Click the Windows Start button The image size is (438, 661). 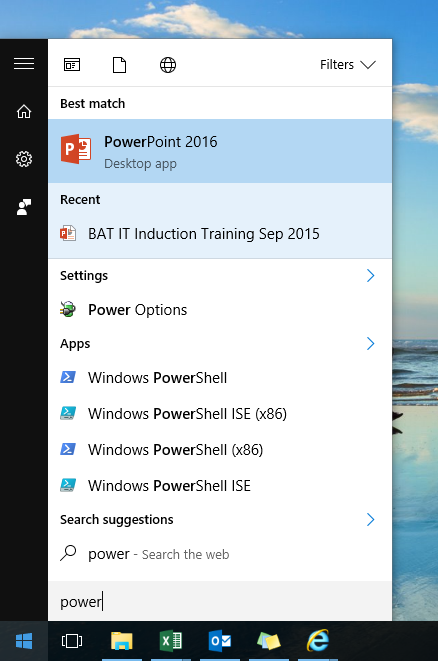pos(24,641)
